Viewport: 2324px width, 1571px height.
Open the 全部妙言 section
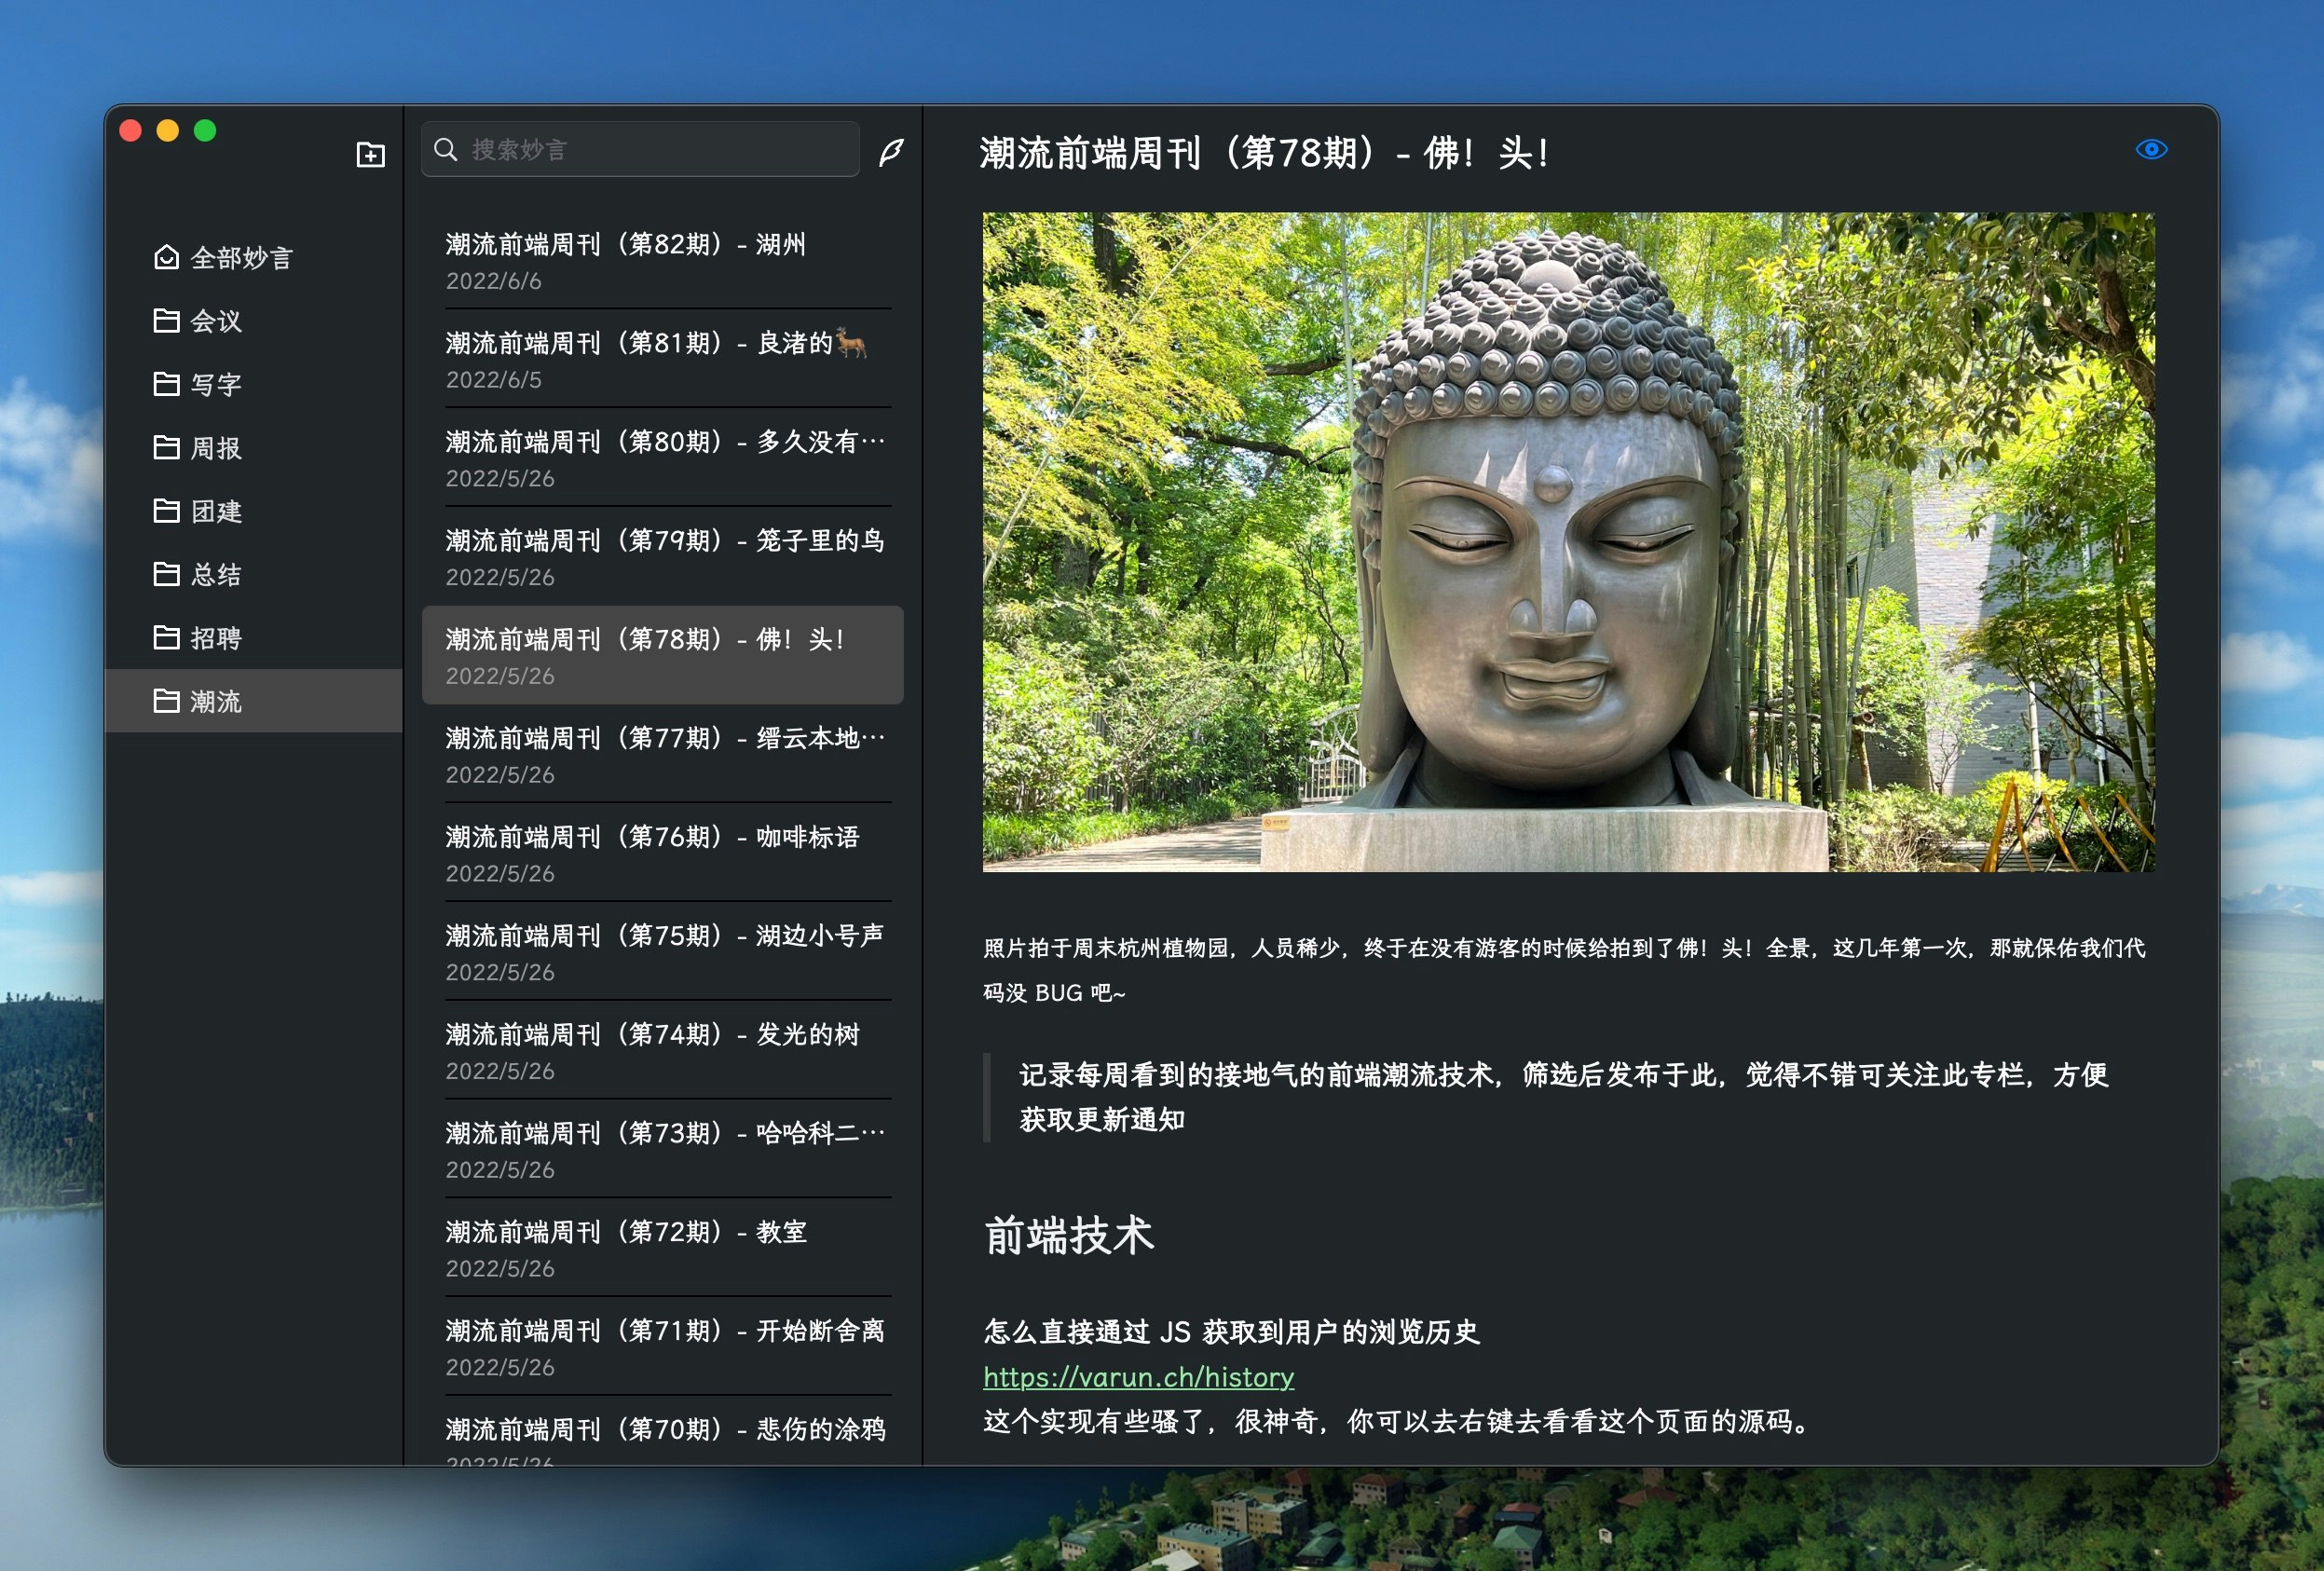(253, 258)
